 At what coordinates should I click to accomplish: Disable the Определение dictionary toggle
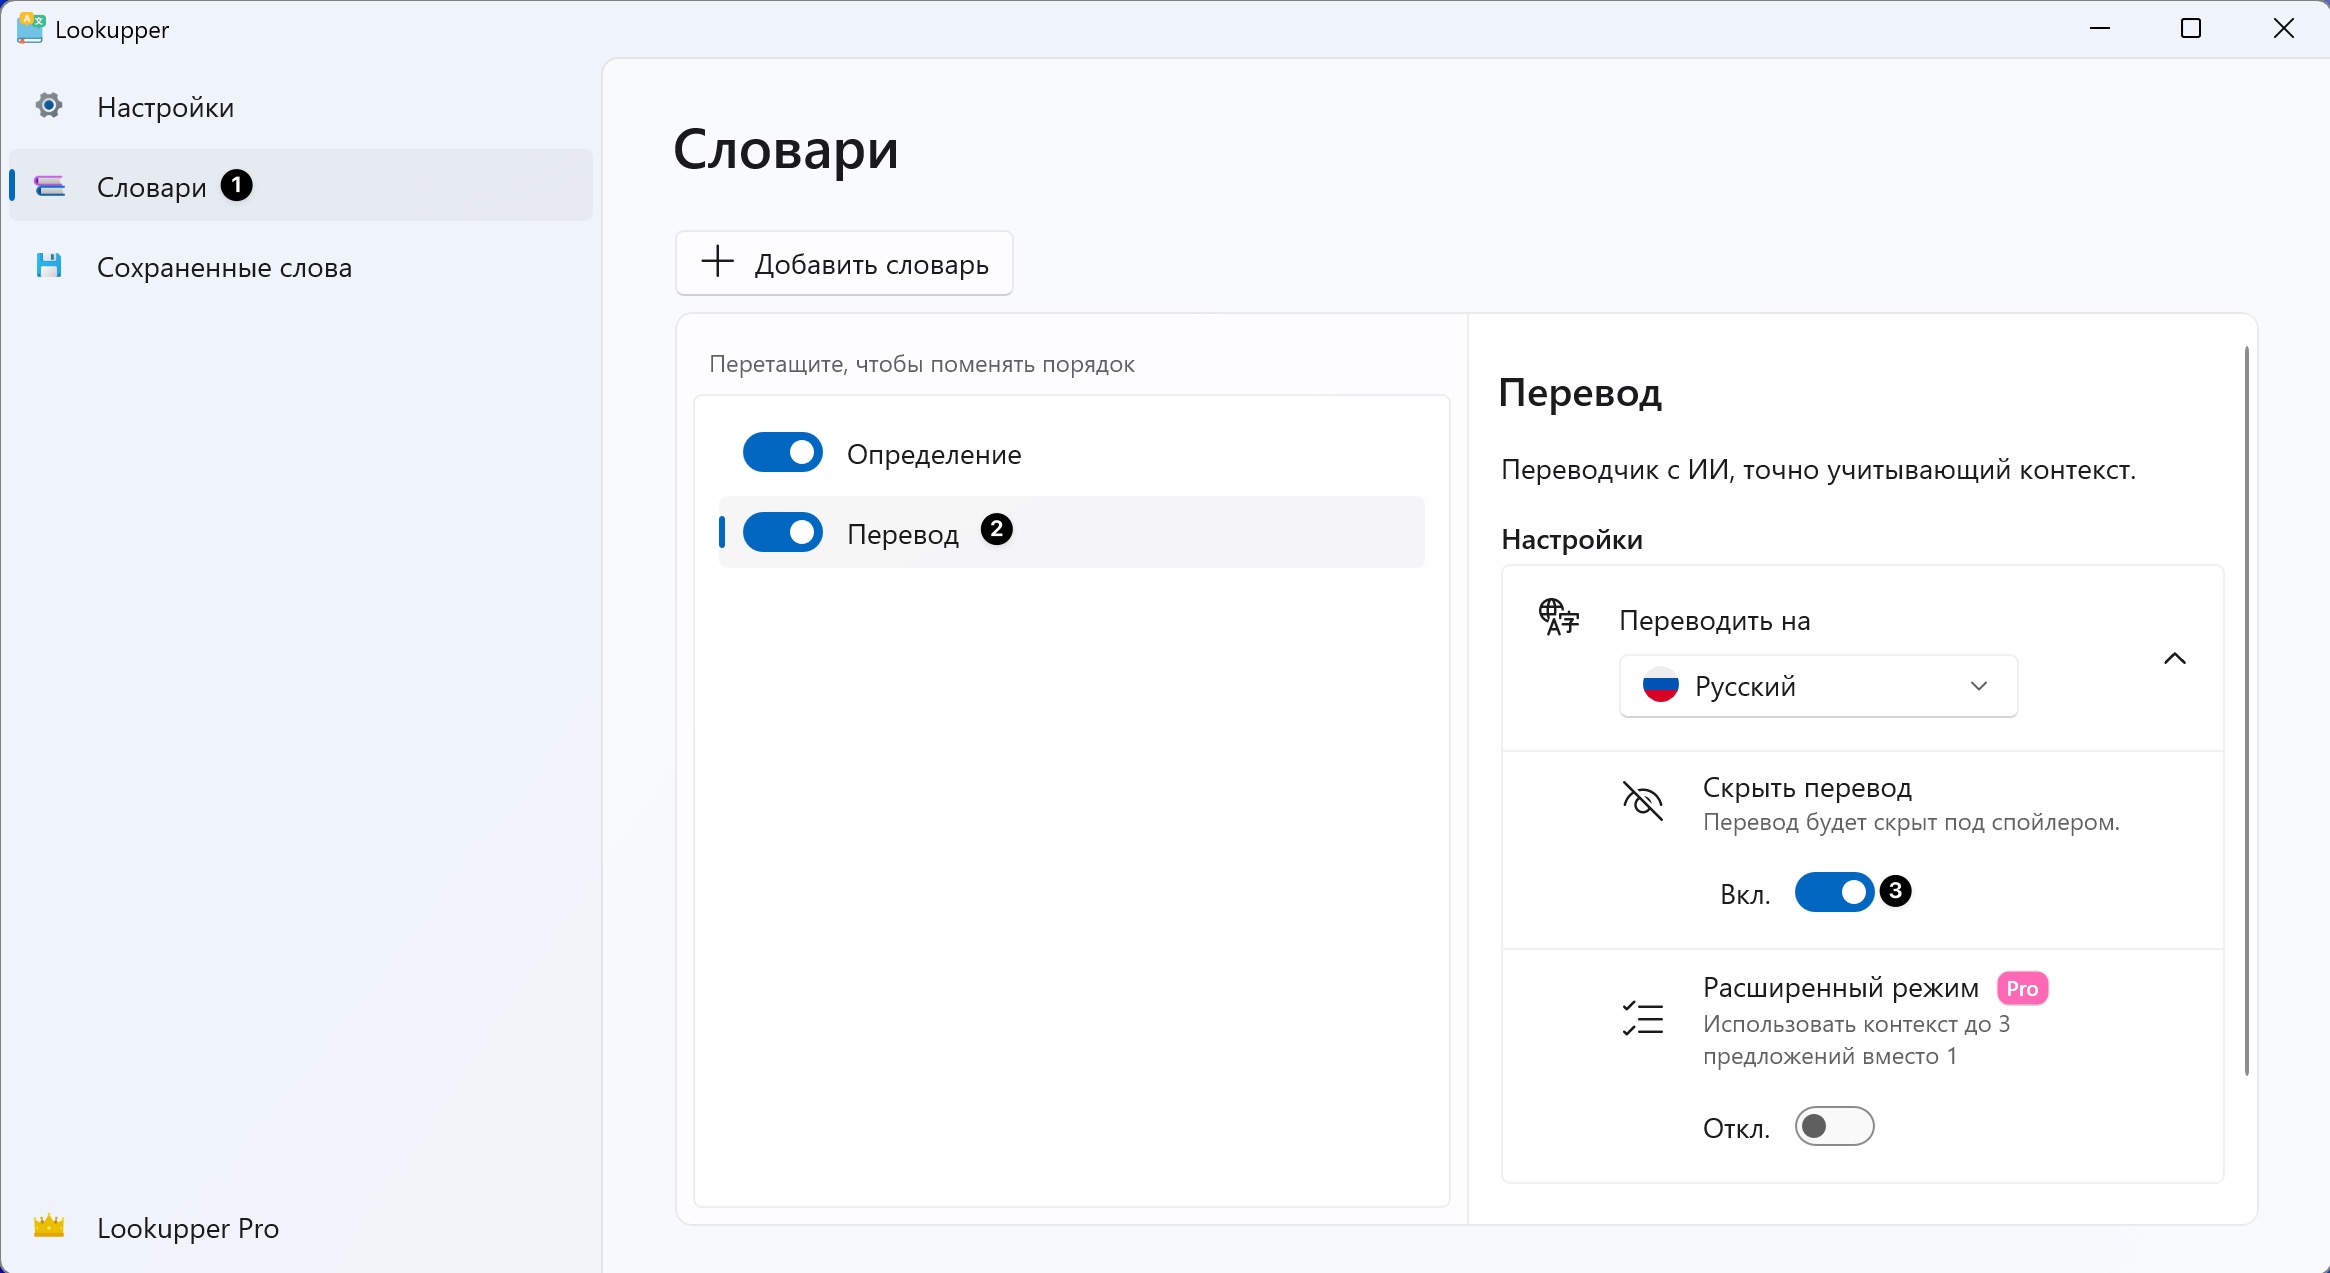coord(782,453)
